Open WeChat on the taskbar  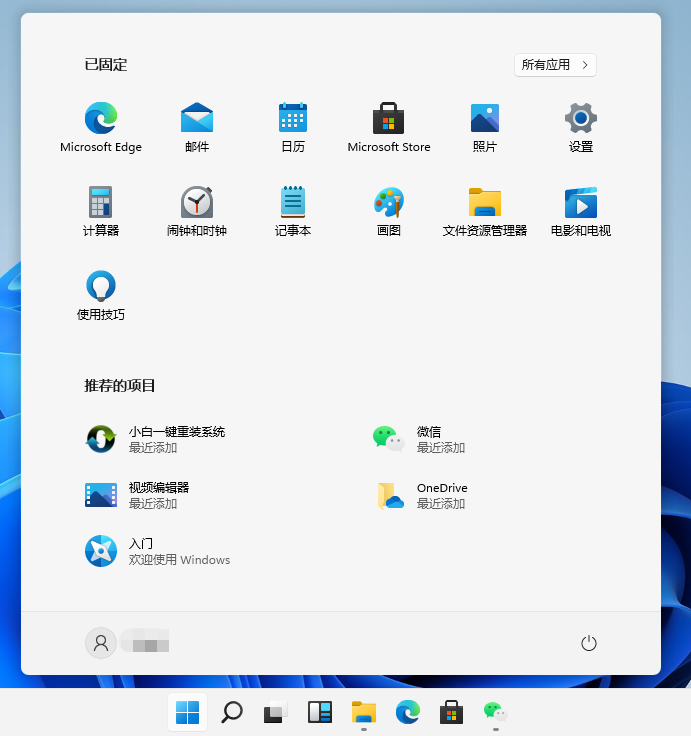point(496,712)
